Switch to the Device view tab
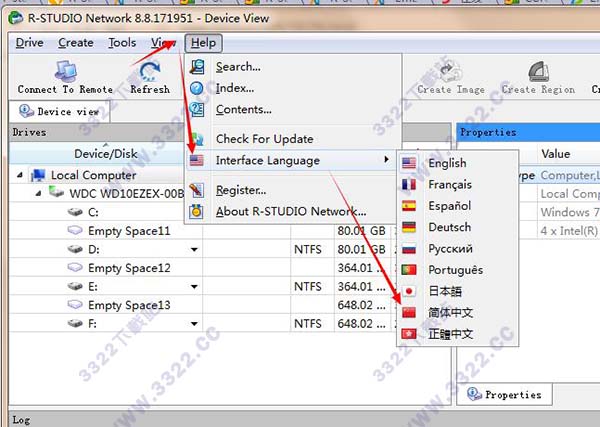 pos(59,112)
